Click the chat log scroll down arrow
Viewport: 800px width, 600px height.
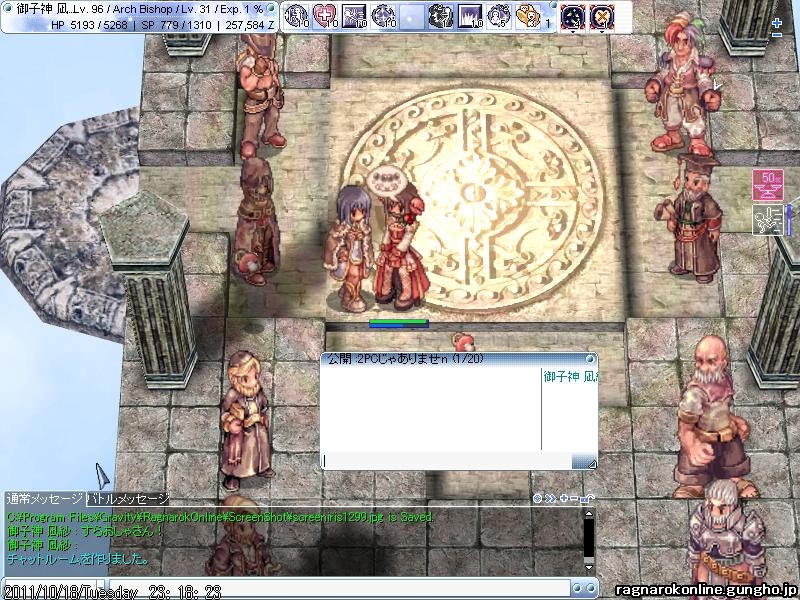point(589,567)
